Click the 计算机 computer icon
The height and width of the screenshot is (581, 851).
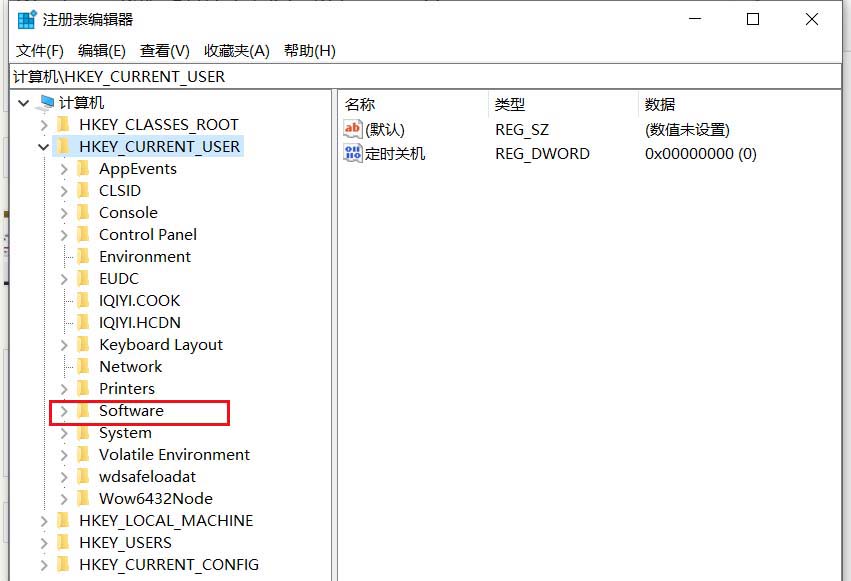click(46, 103)
